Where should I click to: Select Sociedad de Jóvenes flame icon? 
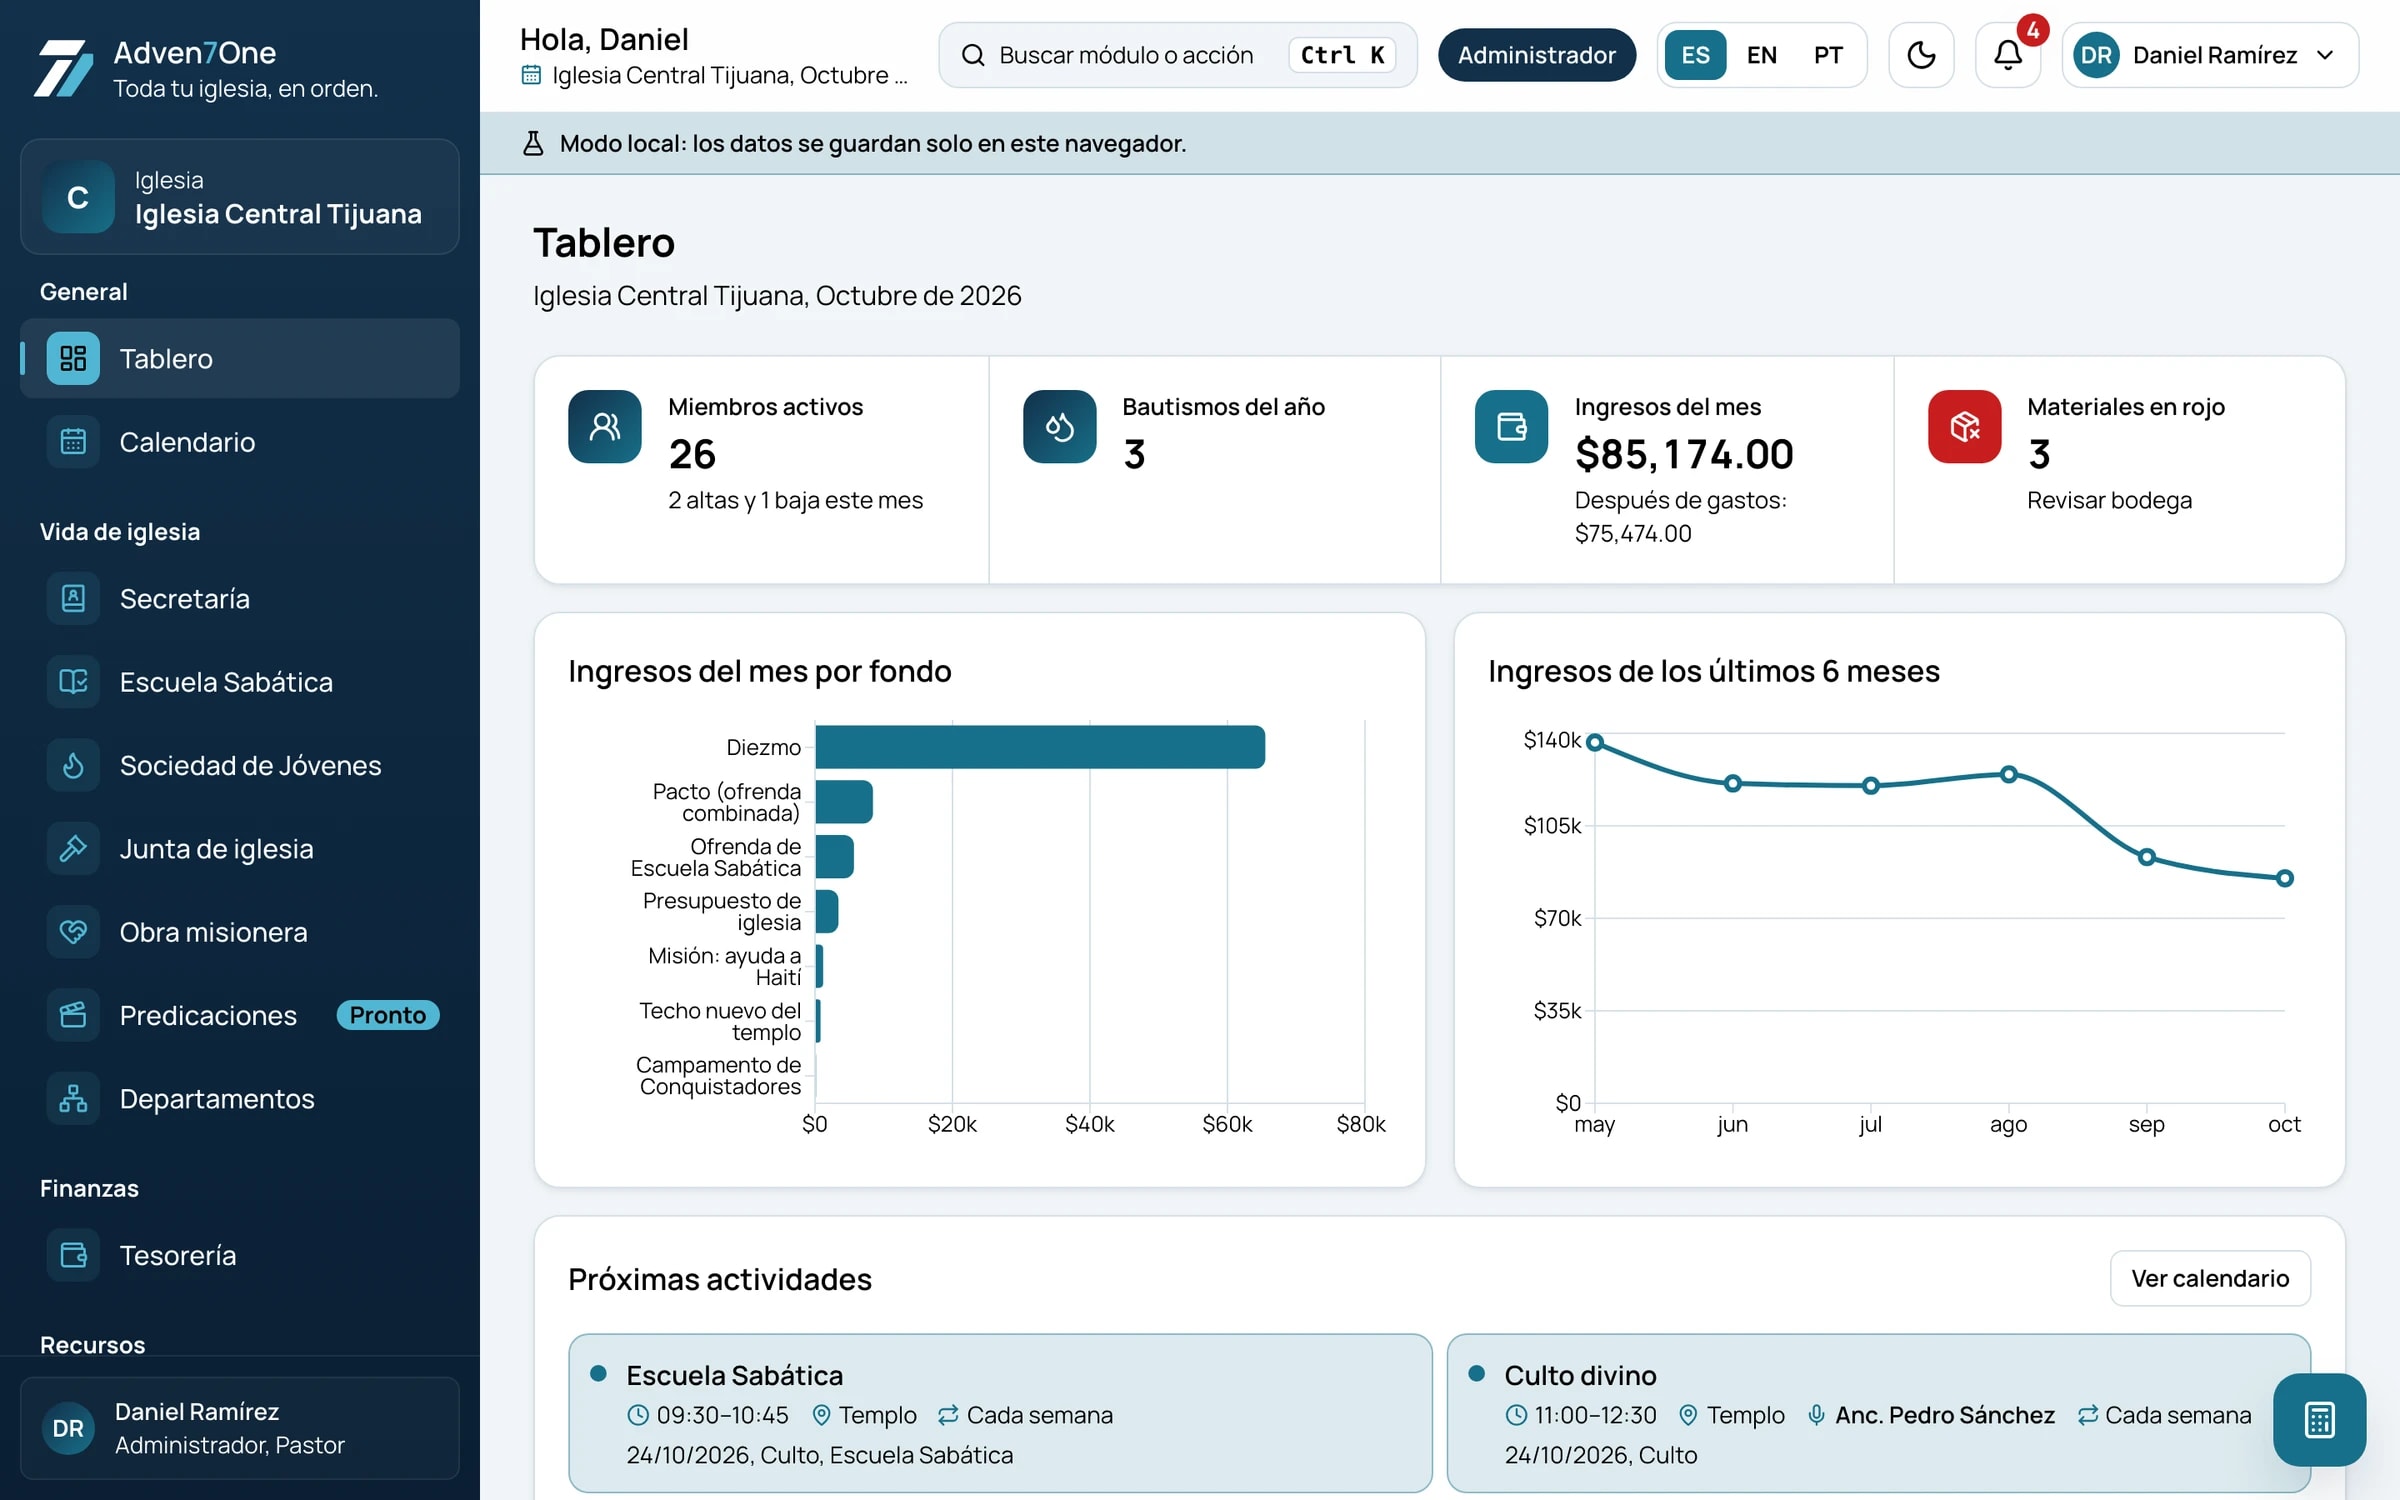point(73,765)
